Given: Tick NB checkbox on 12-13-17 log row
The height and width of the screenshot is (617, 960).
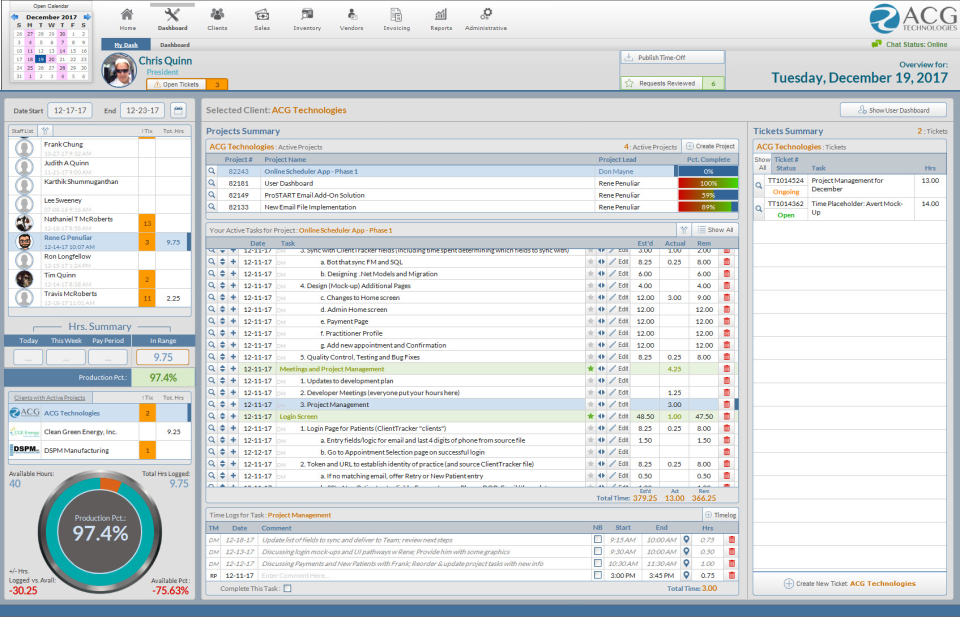Looking at the screenshot, I should (598, 552).
